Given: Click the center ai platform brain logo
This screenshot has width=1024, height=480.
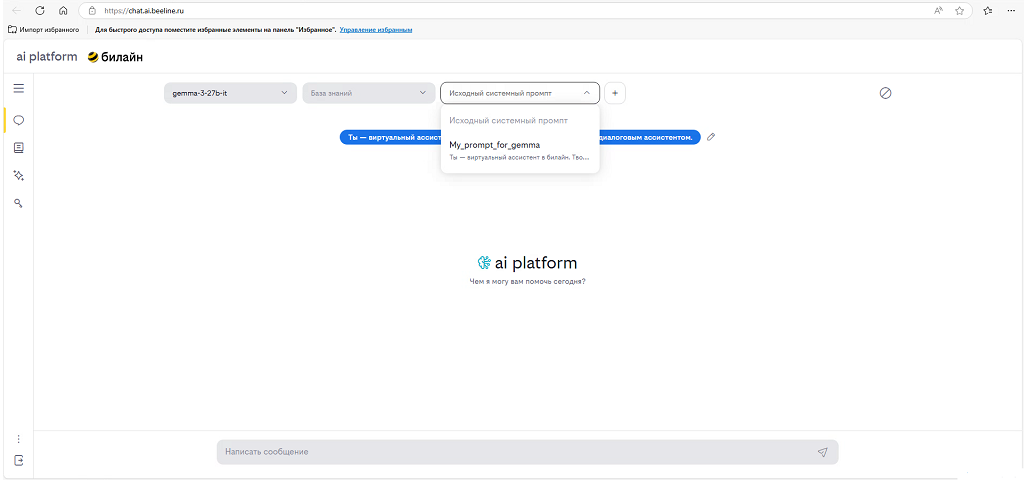Looking at the screenshot, I should point(484,263).
